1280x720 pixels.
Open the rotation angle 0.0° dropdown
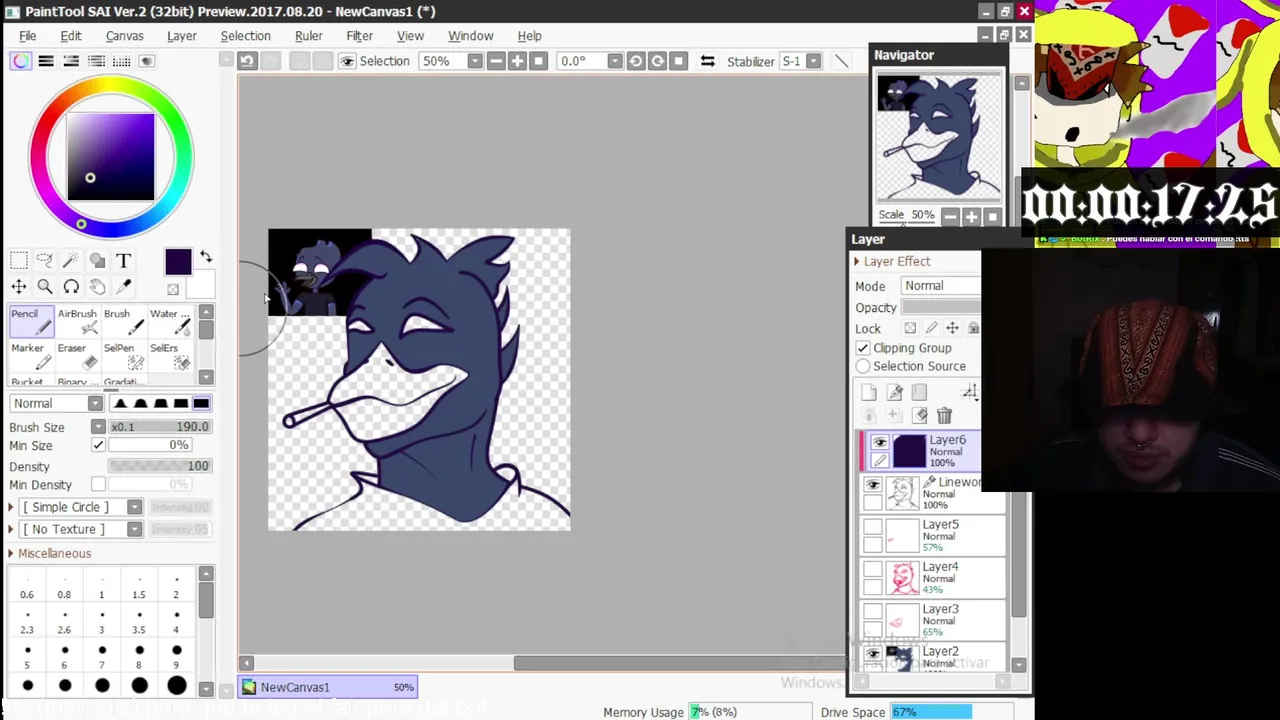click(615, 61)
